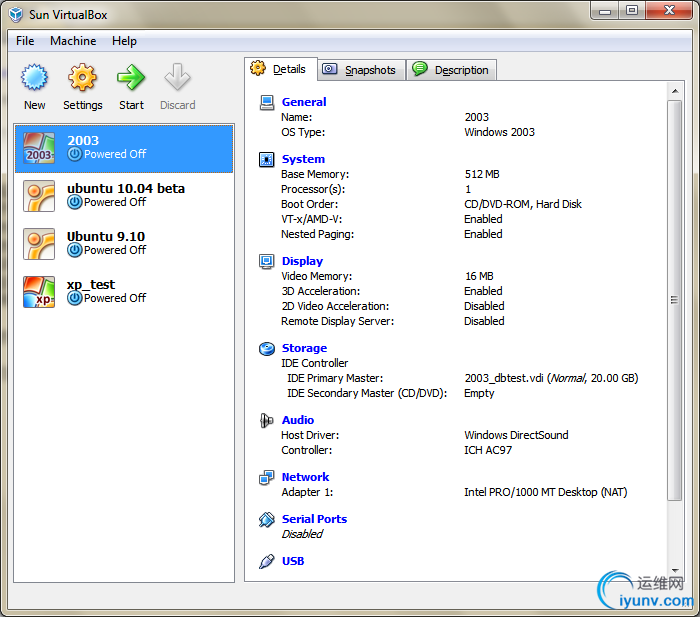
Task: Open the Audio settings link
Action: click(x=298, y=420)
